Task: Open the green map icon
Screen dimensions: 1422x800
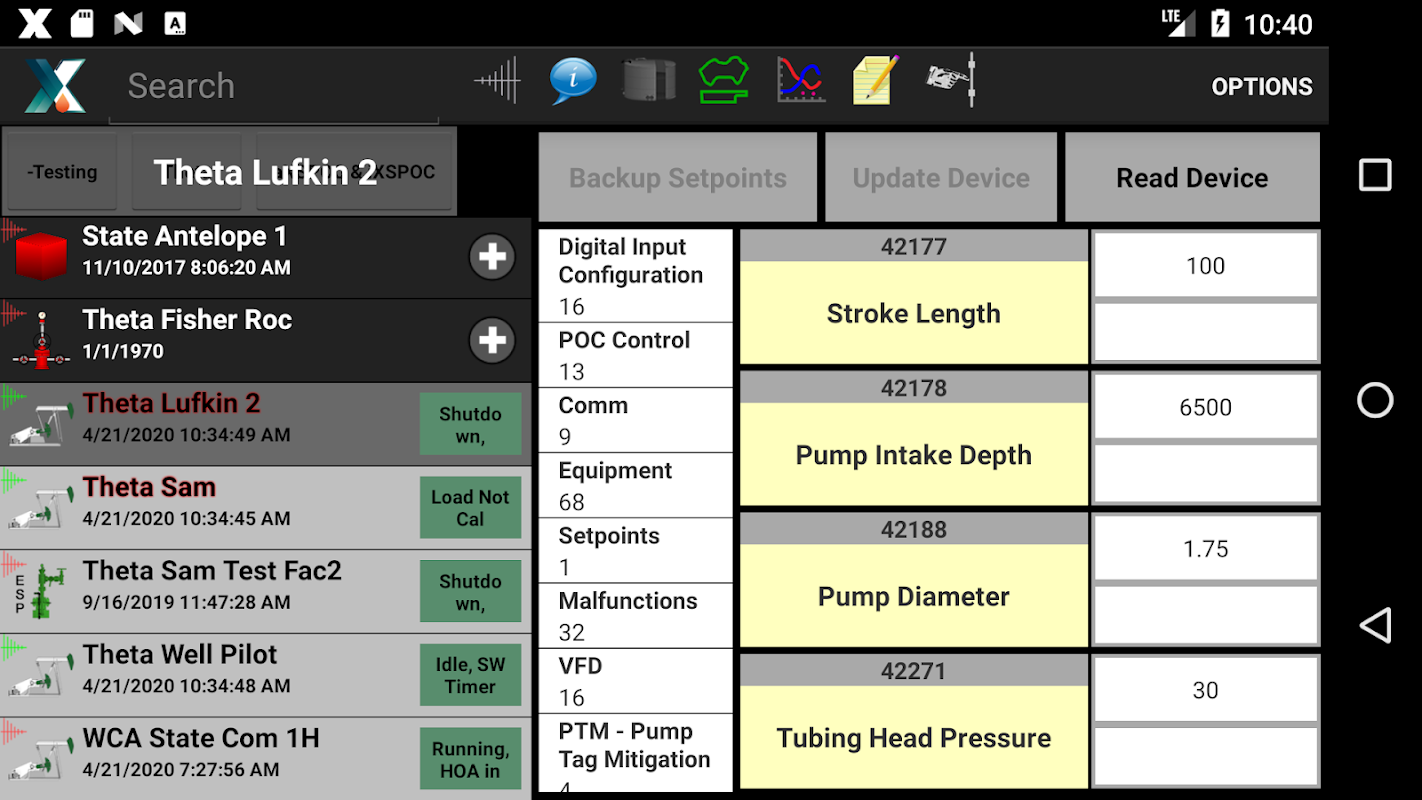Action: coord(724,81)
